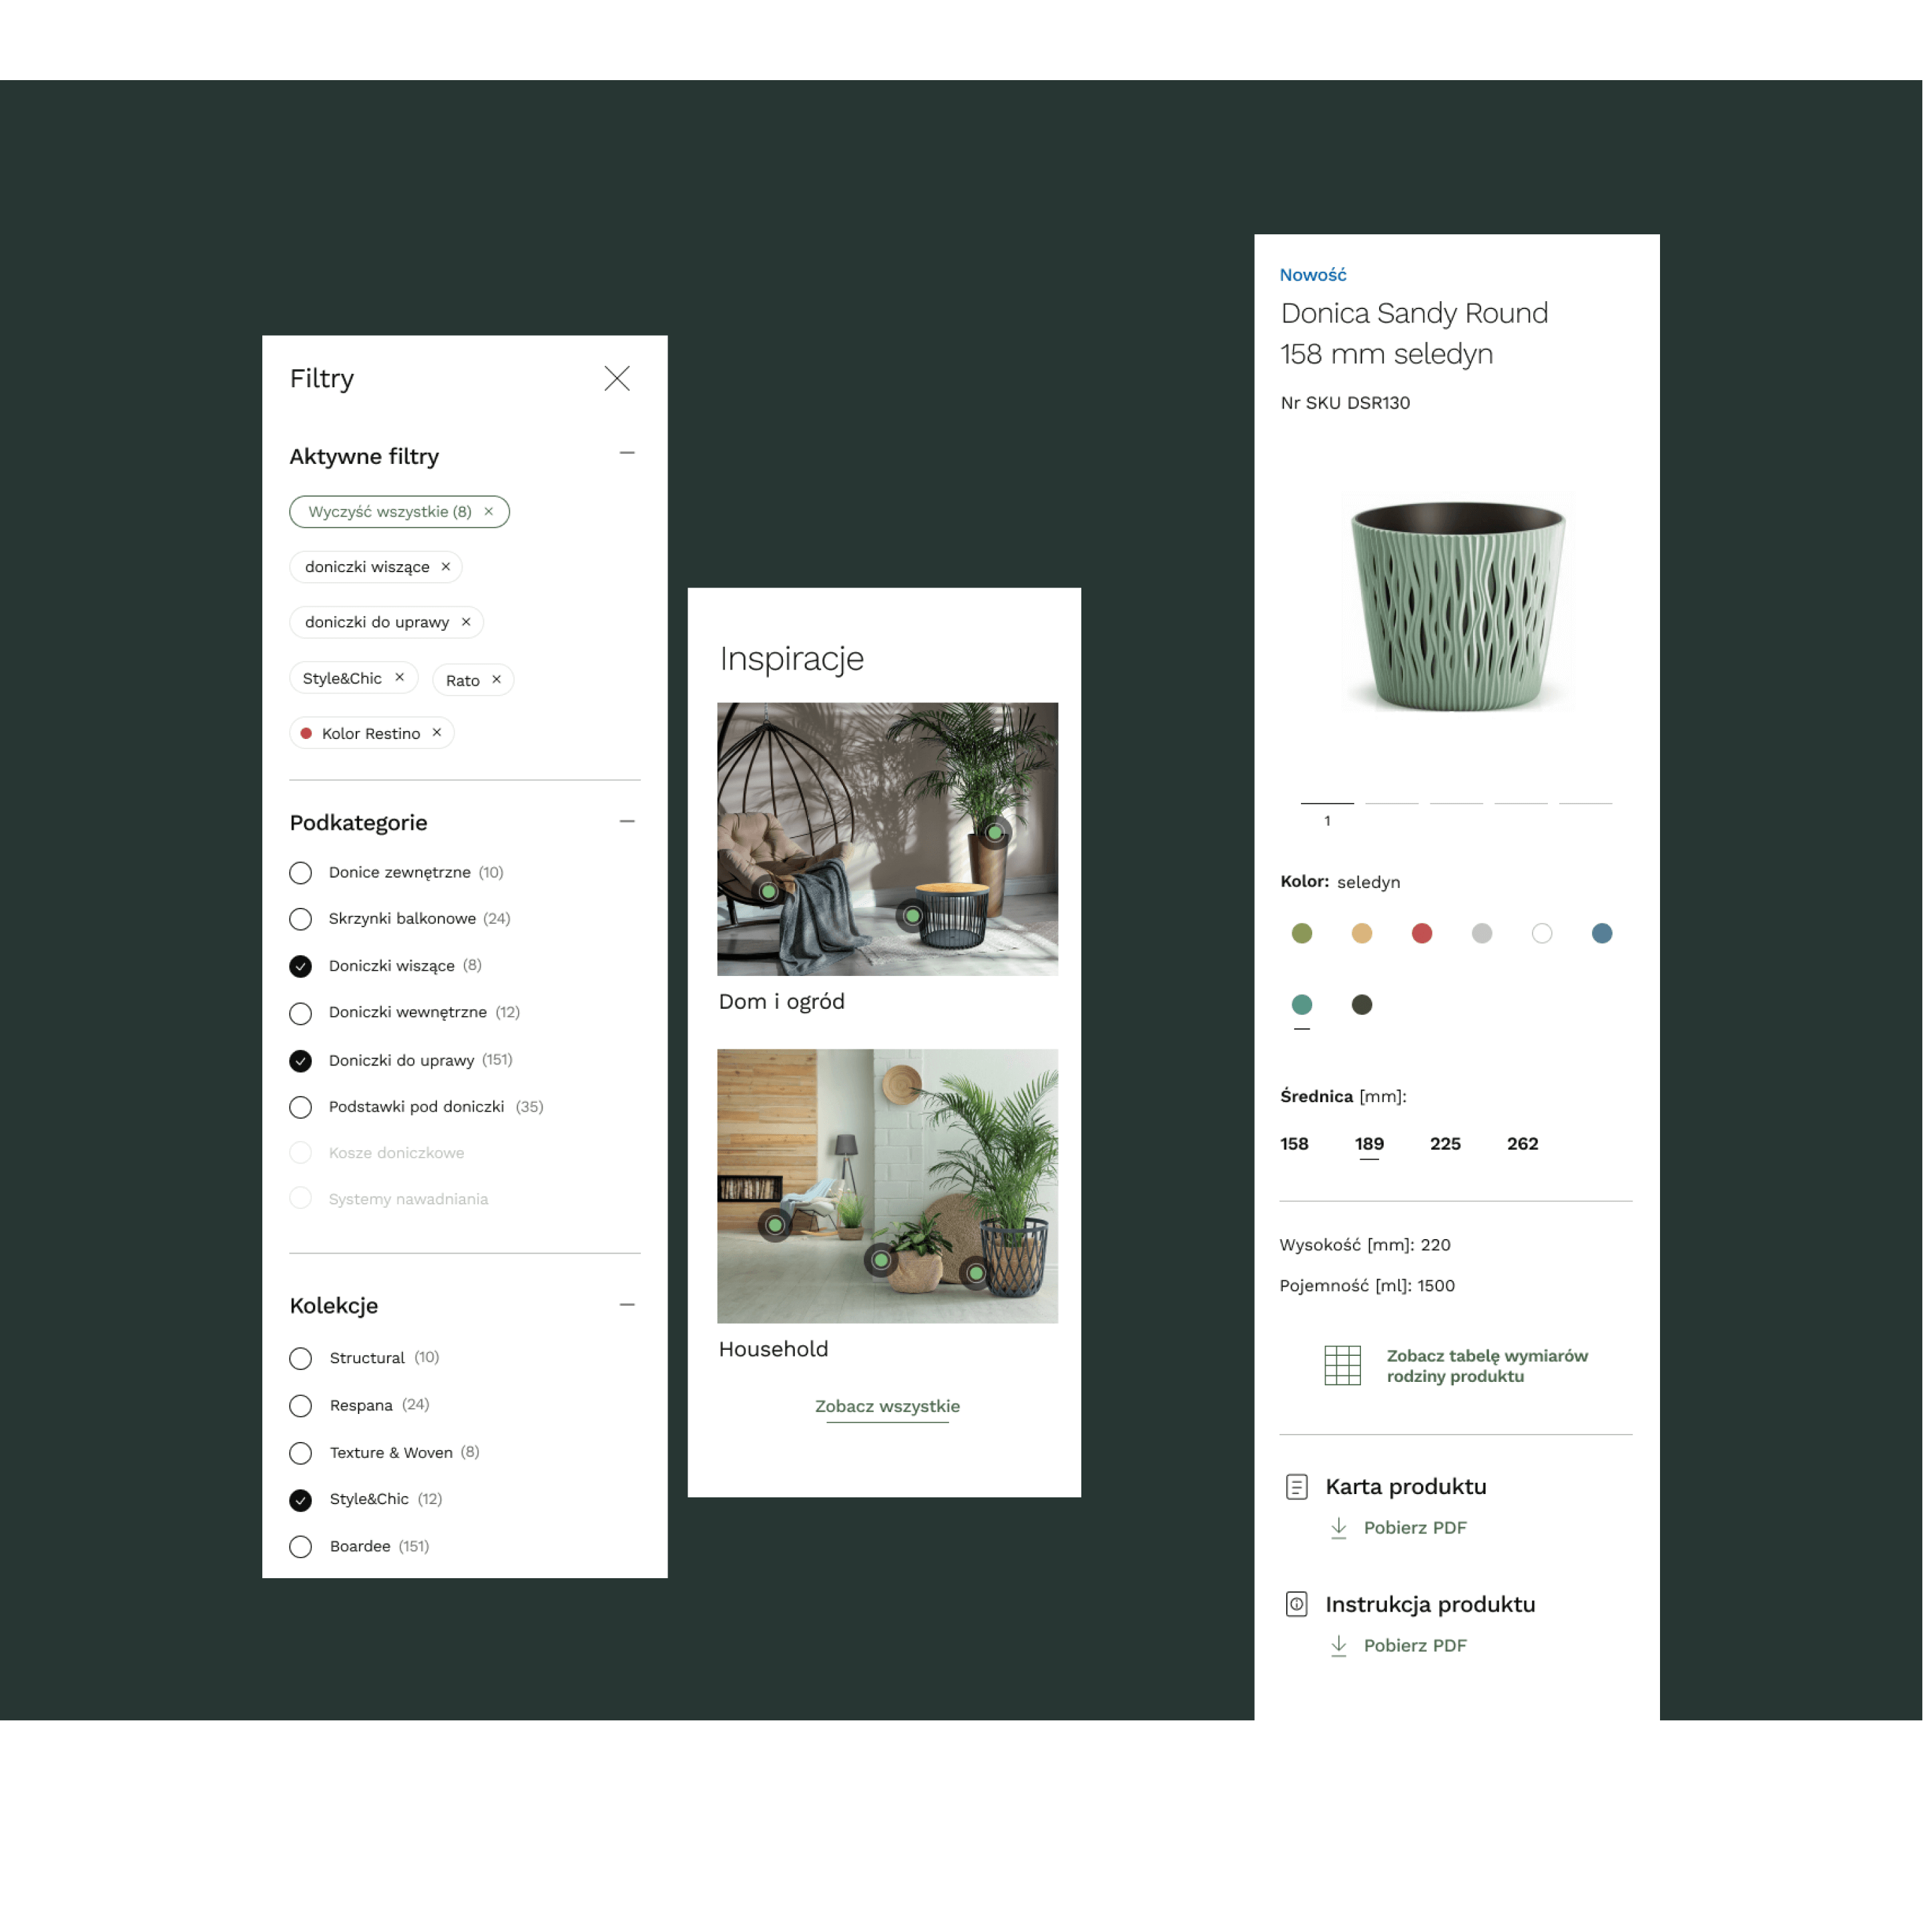
Task: Remove the 'Rato' filter chip
Action: point(496,680)
